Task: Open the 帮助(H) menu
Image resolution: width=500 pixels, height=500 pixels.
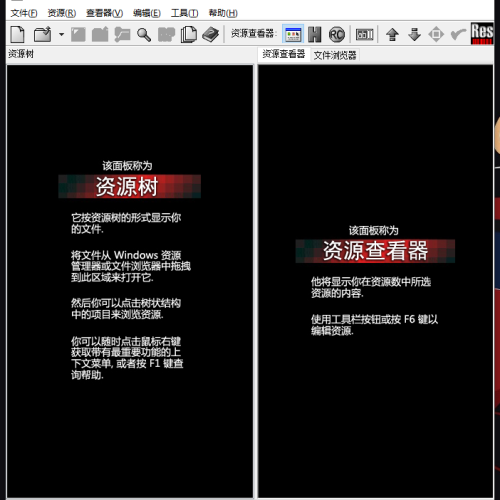Action: 223,13
